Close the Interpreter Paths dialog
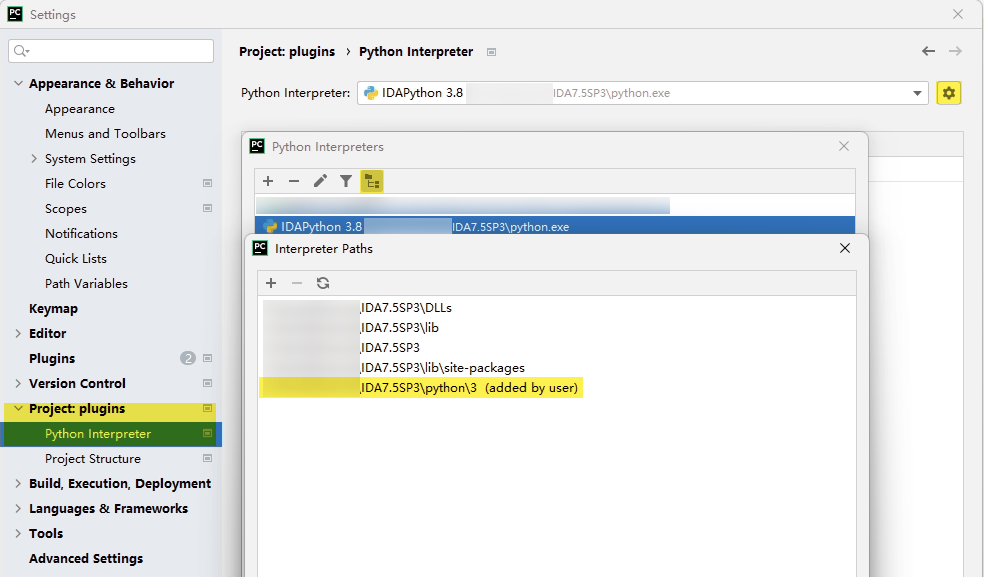The image size is (984, 577). (845, 248)
